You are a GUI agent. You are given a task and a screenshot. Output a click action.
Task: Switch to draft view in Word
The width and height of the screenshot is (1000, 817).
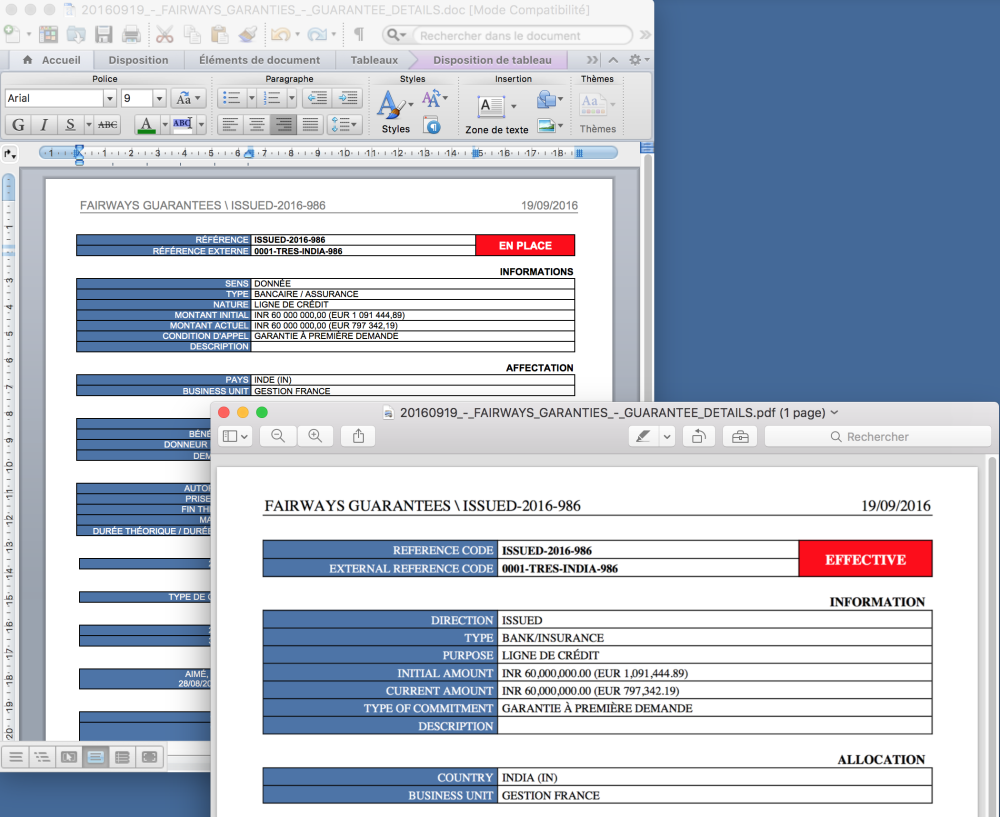coord(16,757)
